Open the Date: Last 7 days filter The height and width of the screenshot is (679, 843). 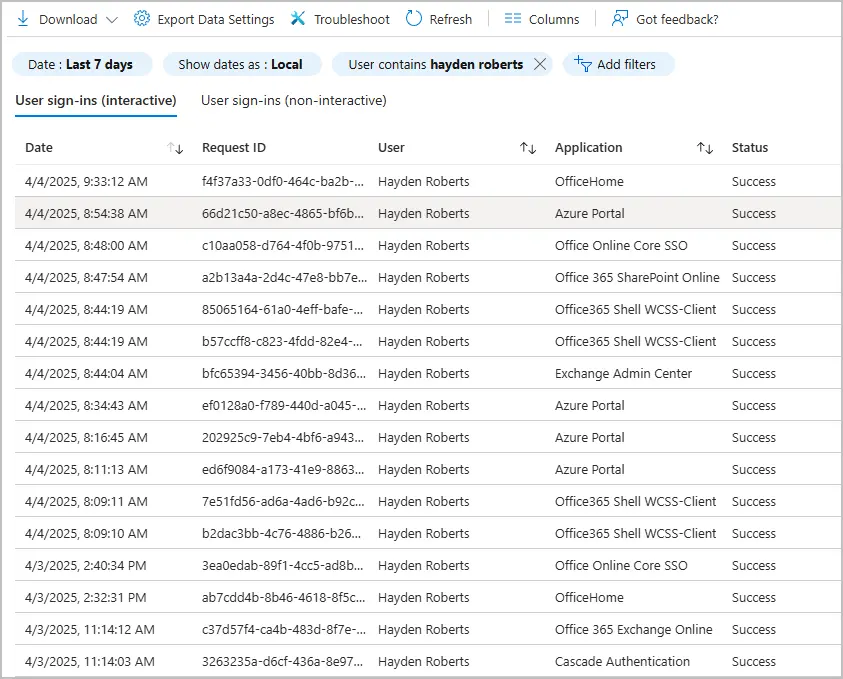(x=82, y=65)
